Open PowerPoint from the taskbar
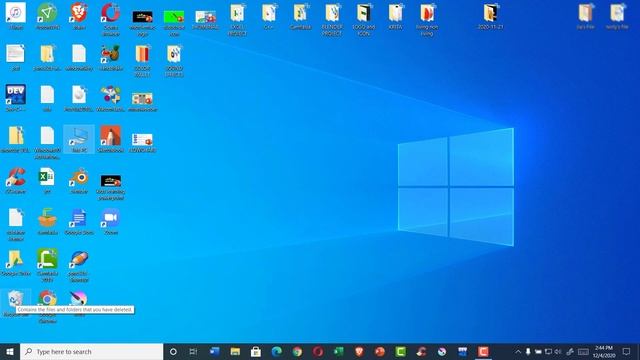640x360 pixels. 380,351
